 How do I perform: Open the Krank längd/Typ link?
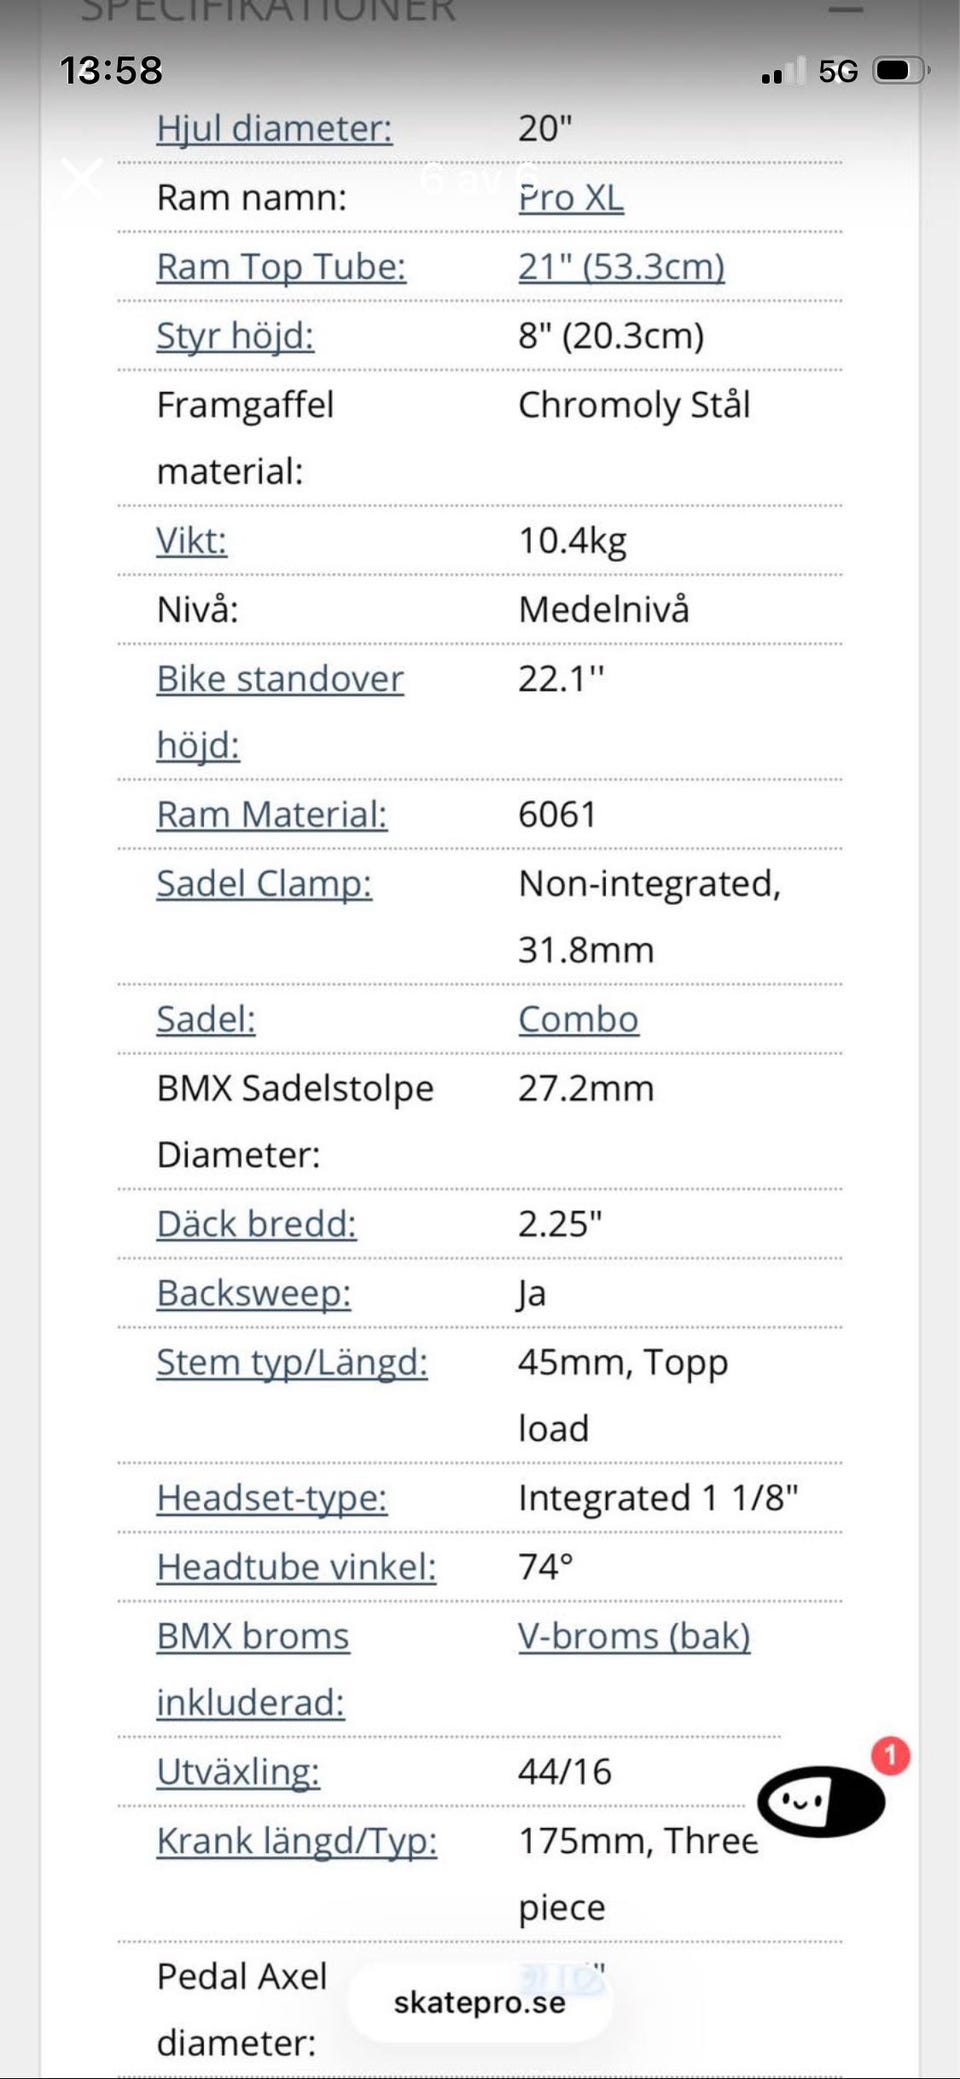[297, 1842]
